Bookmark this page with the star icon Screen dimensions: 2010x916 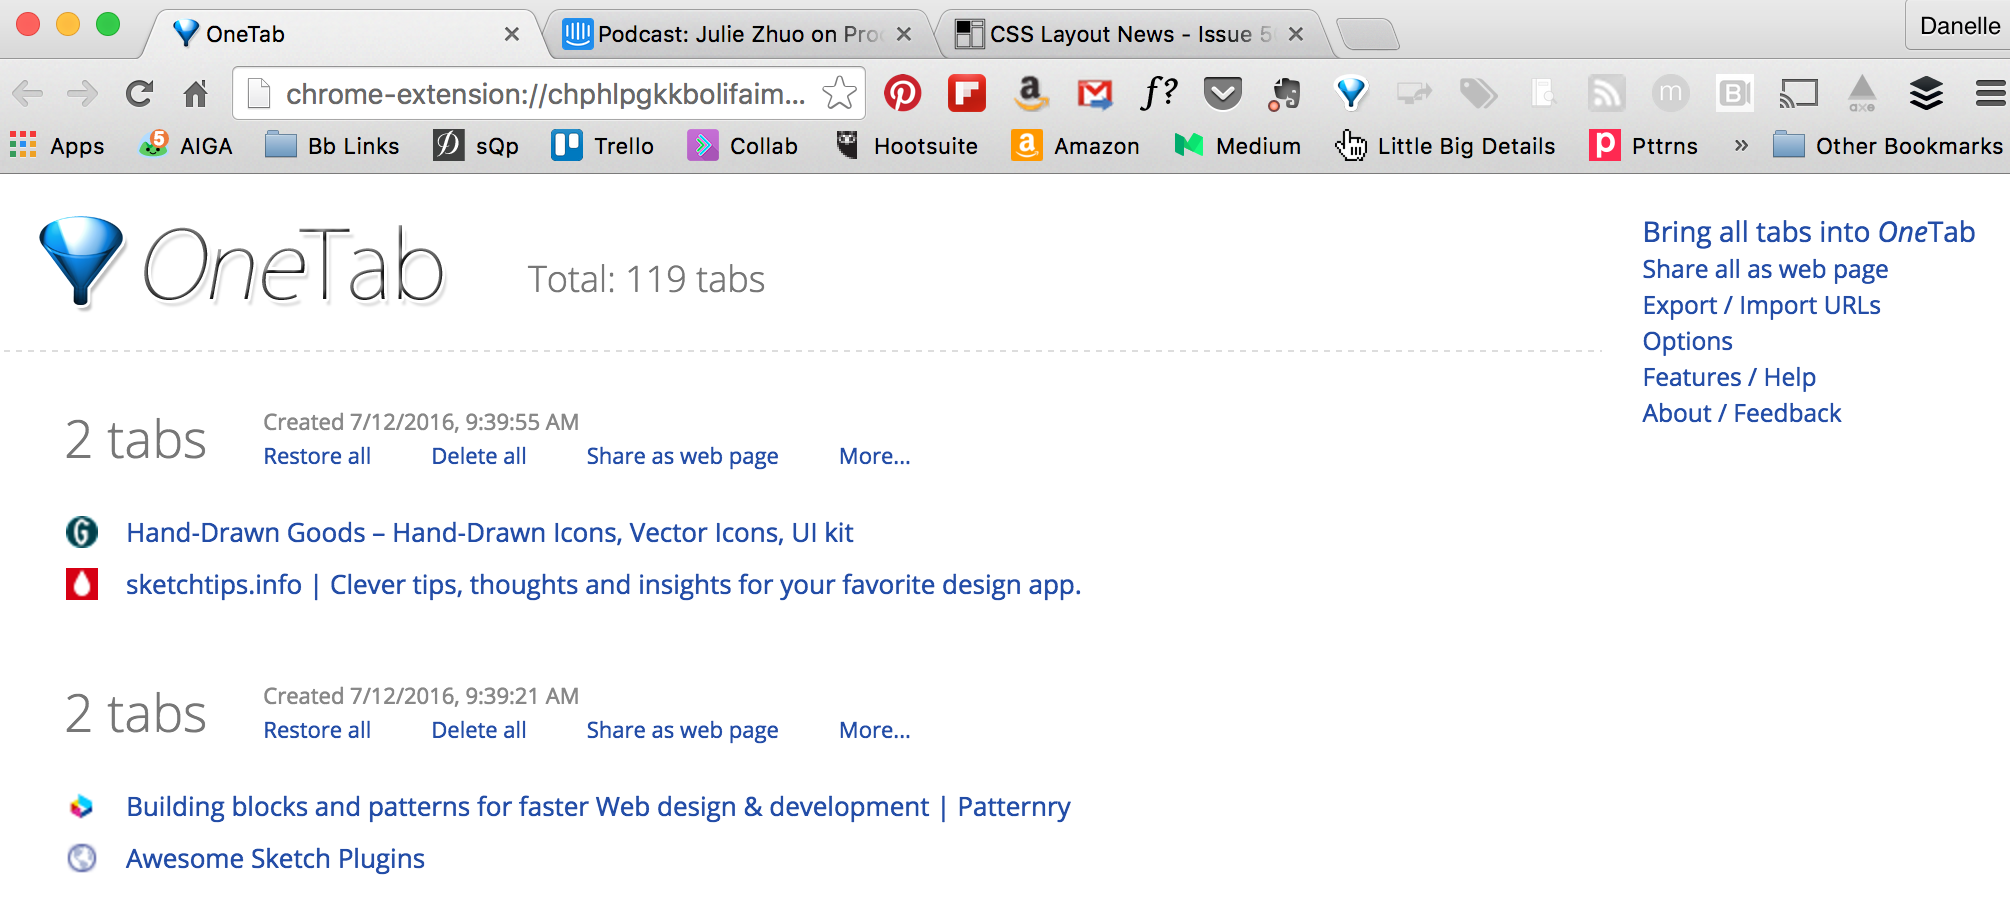pos(839,94)
